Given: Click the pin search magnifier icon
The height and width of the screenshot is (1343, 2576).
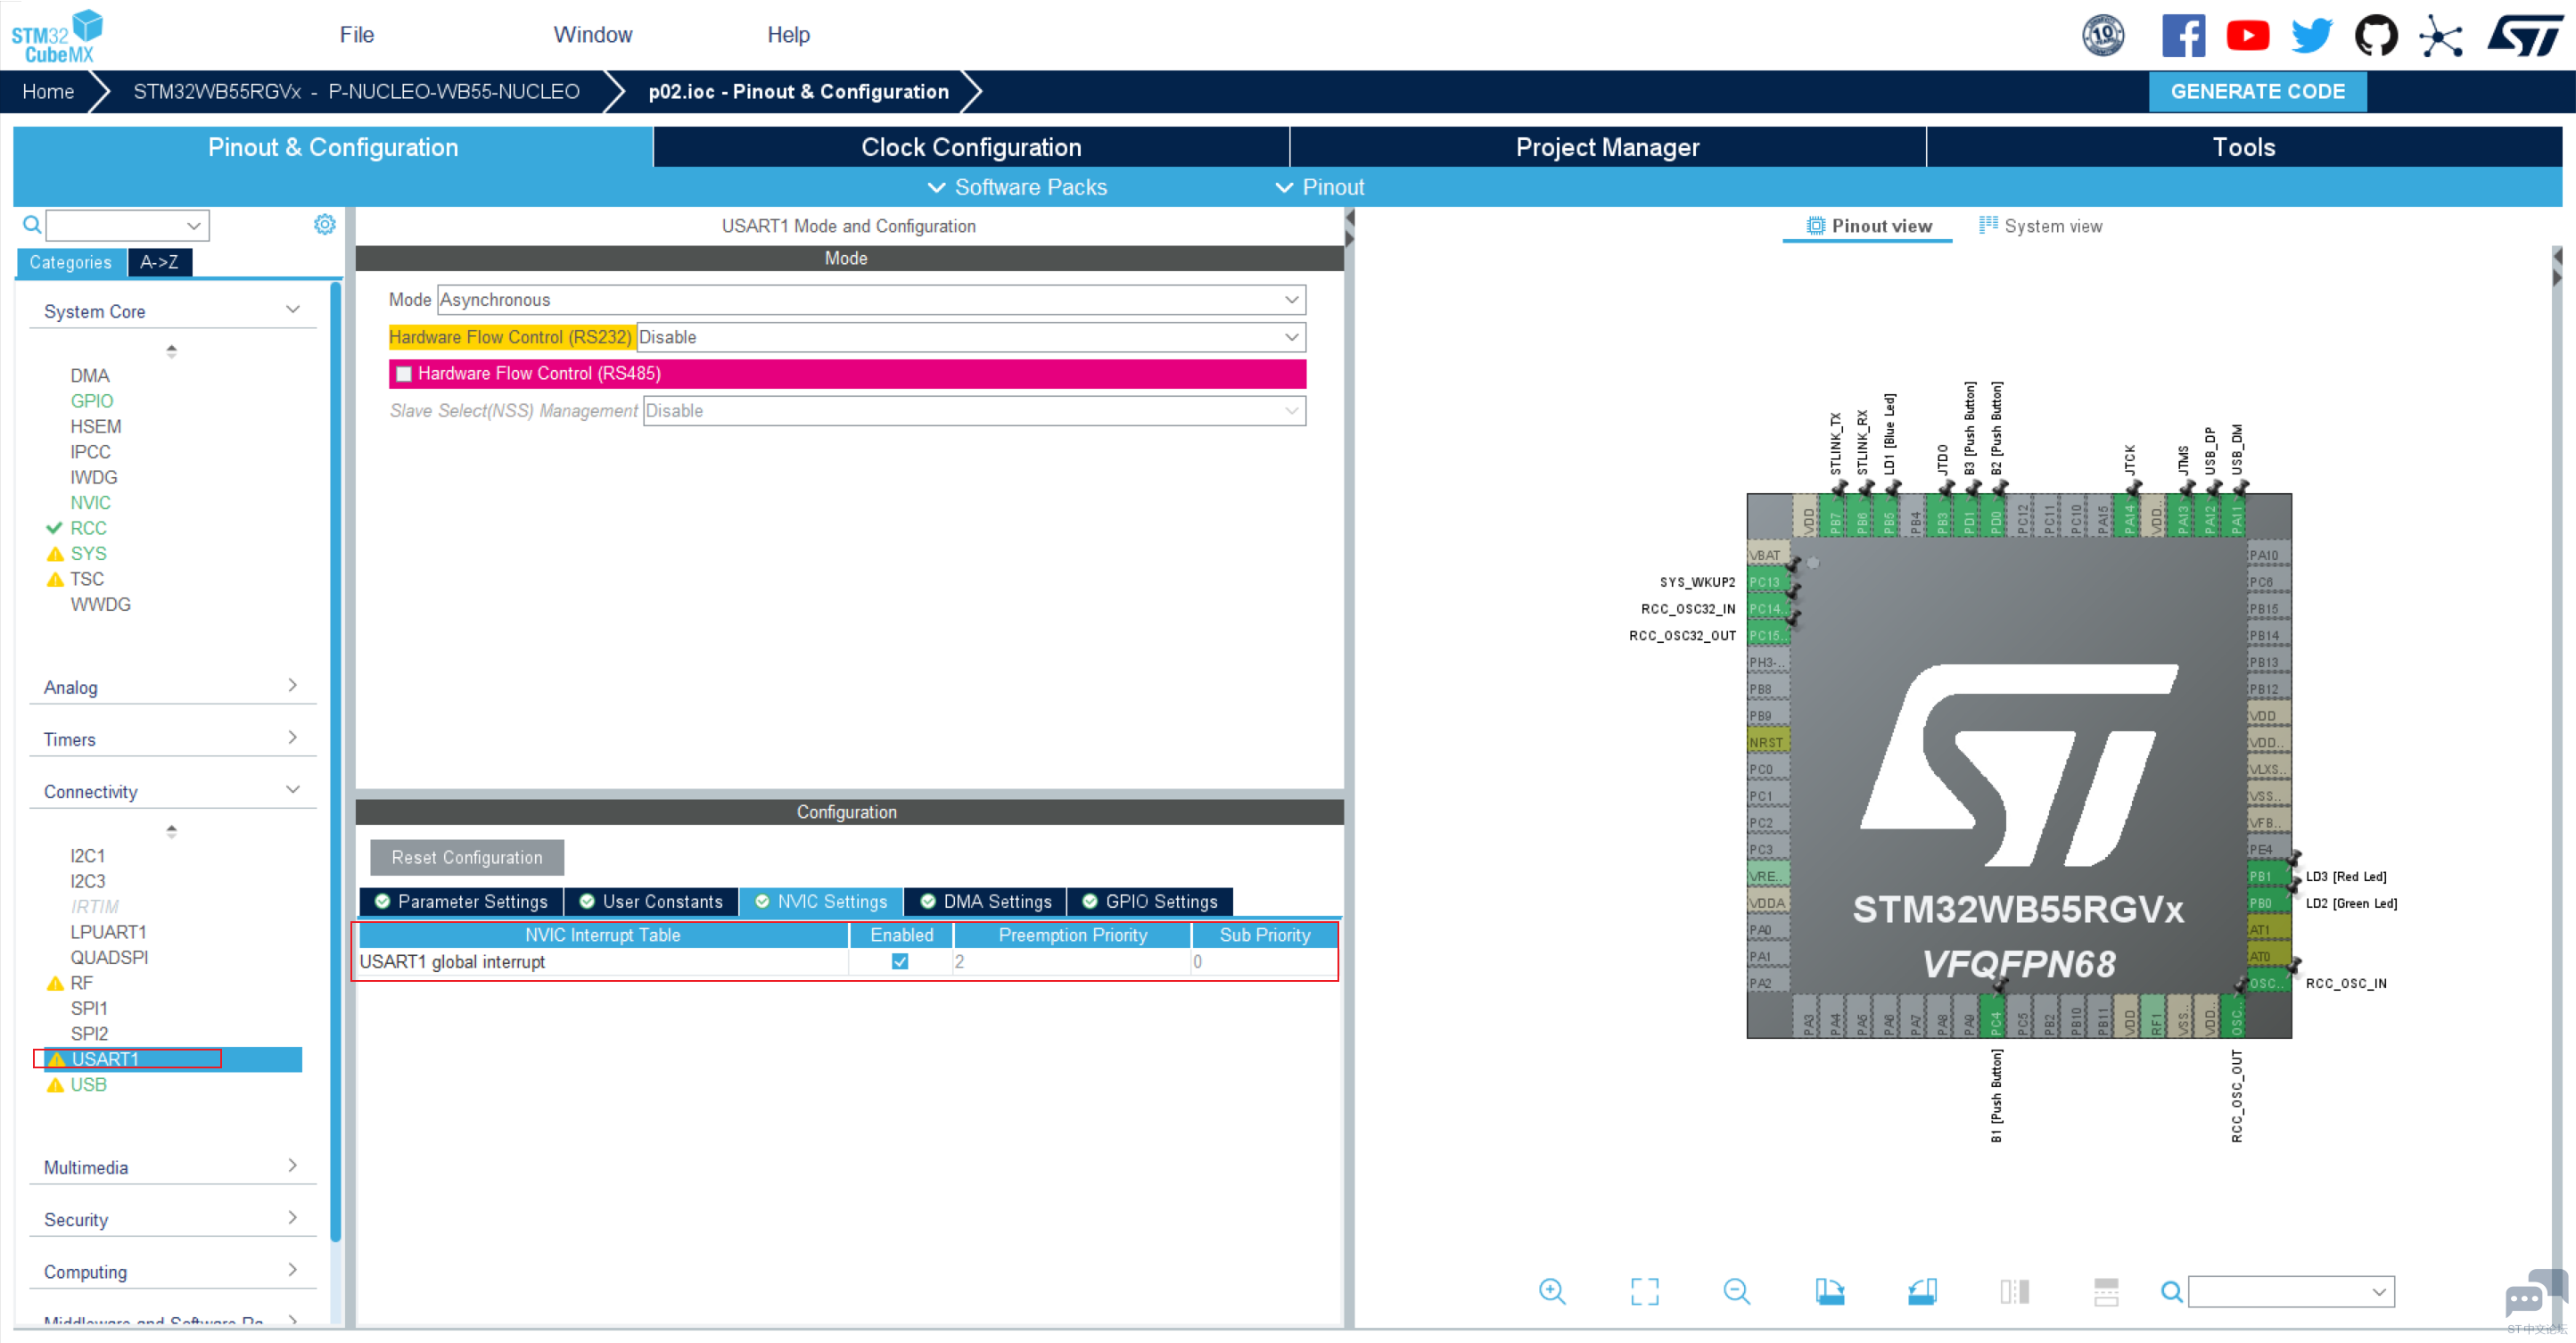Looking at the screenshot, I should (2172, 1292).
